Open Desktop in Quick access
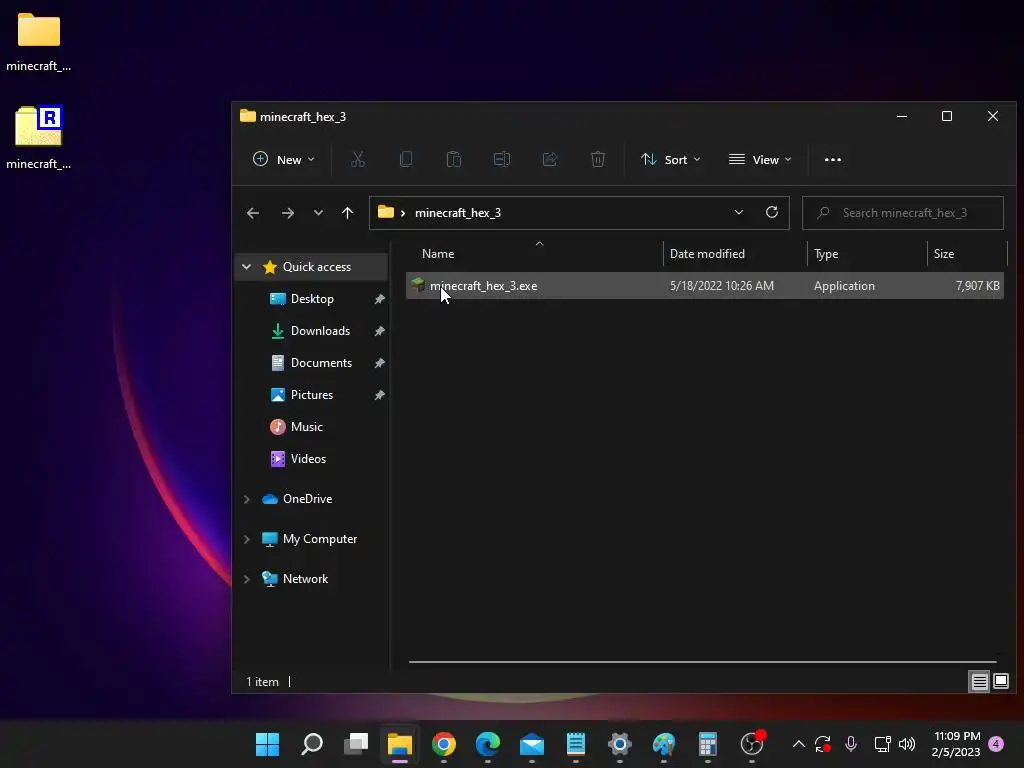The image size is (1024, 768). click(x=312, y=299)
